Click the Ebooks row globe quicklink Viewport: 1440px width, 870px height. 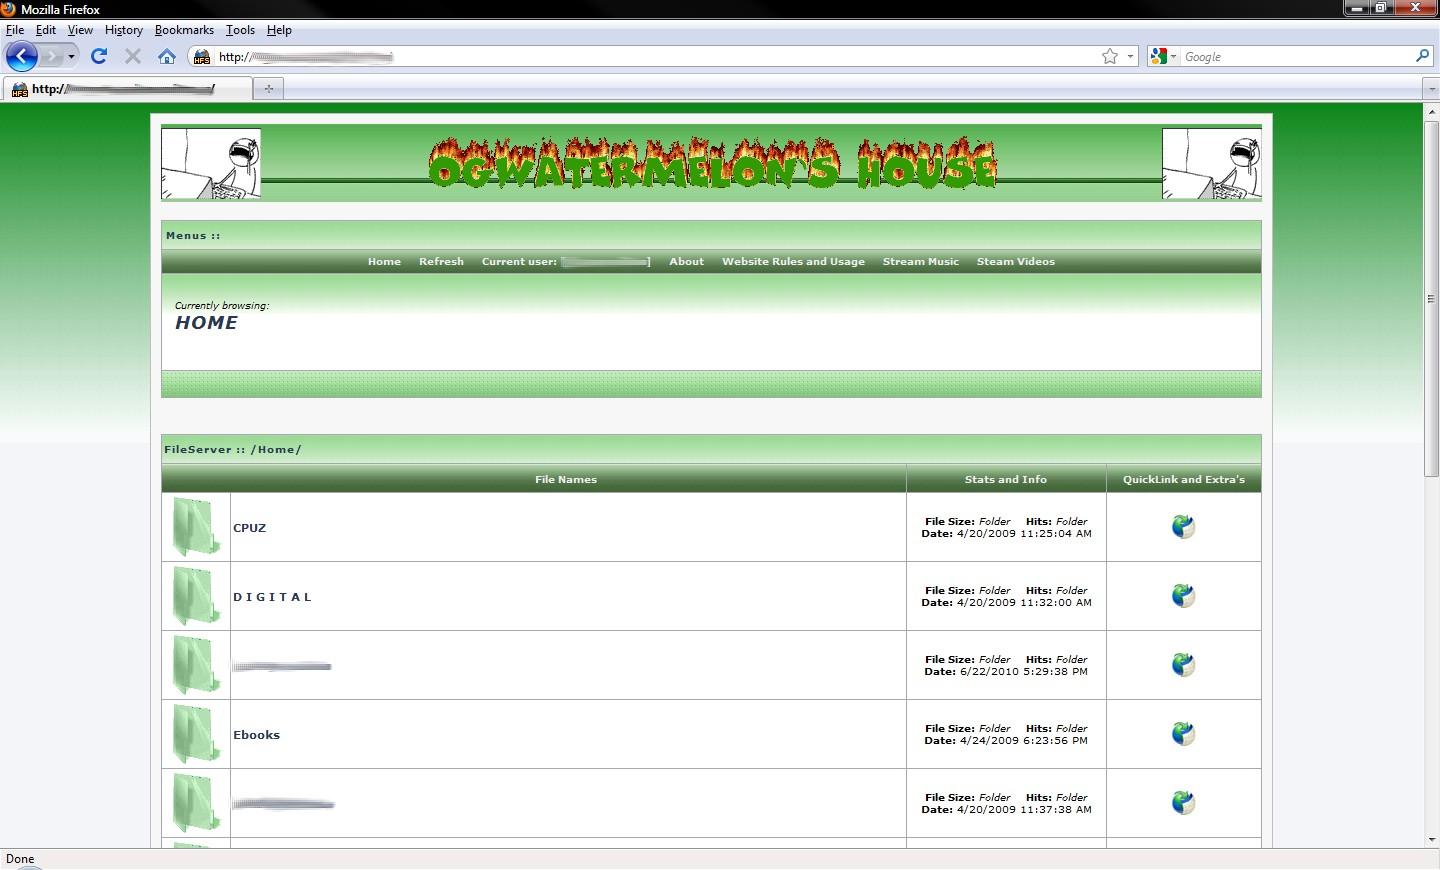click(1183, 734)
